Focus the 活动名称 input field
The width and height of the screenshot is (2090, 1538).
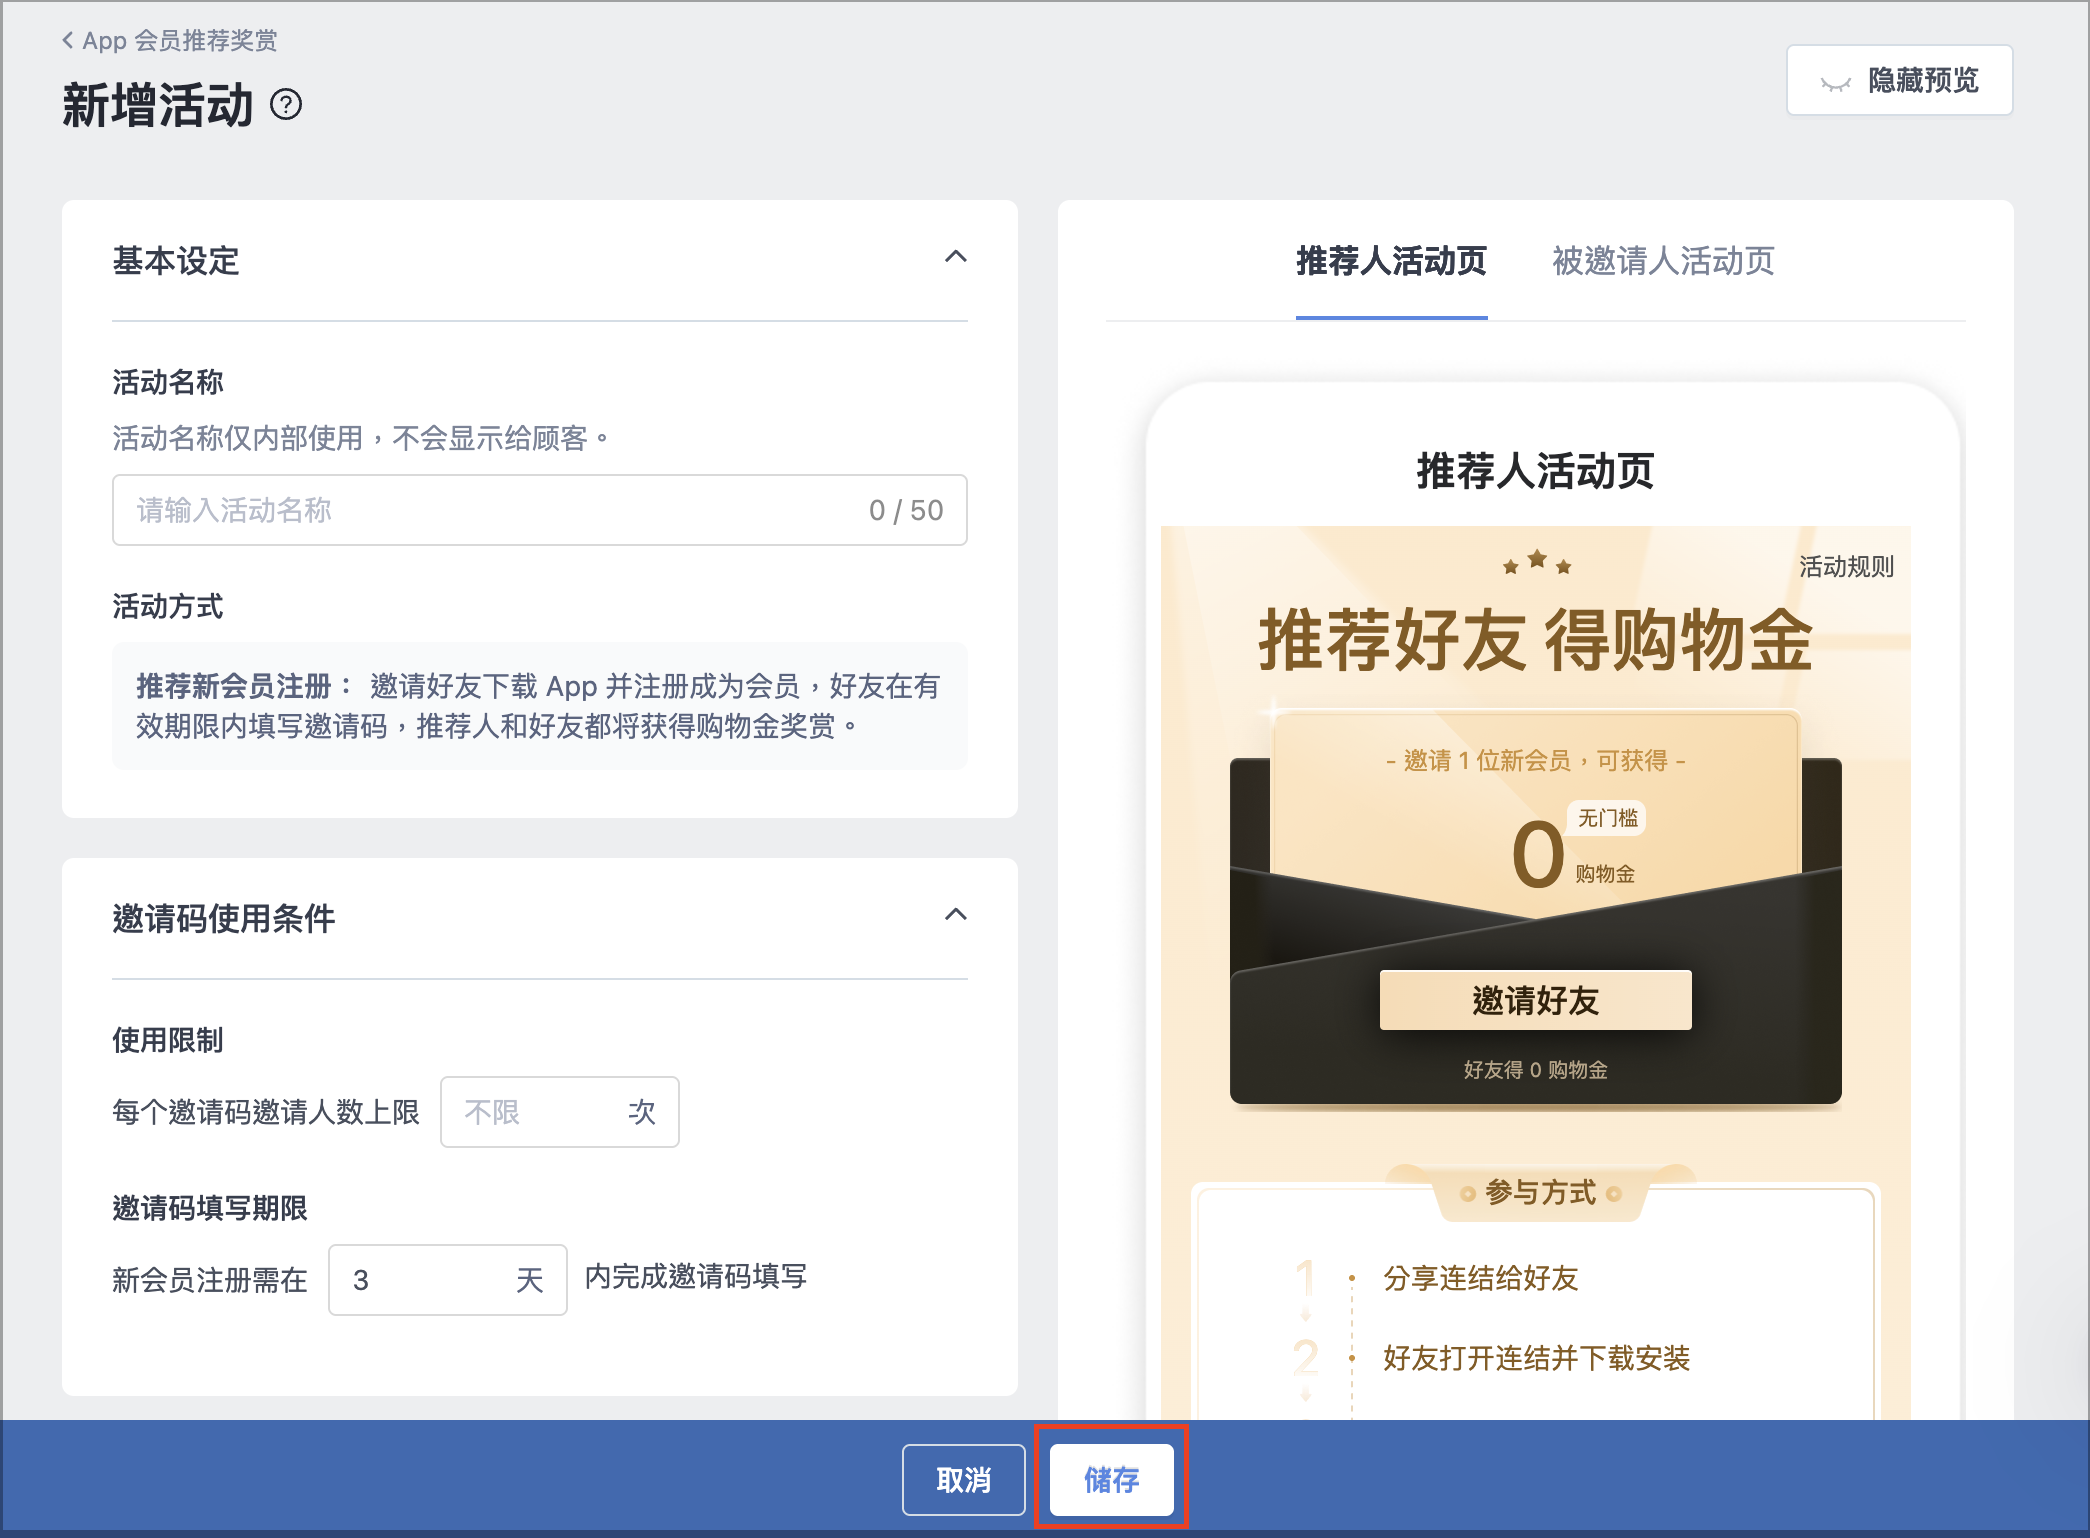[x=540, y=510]
